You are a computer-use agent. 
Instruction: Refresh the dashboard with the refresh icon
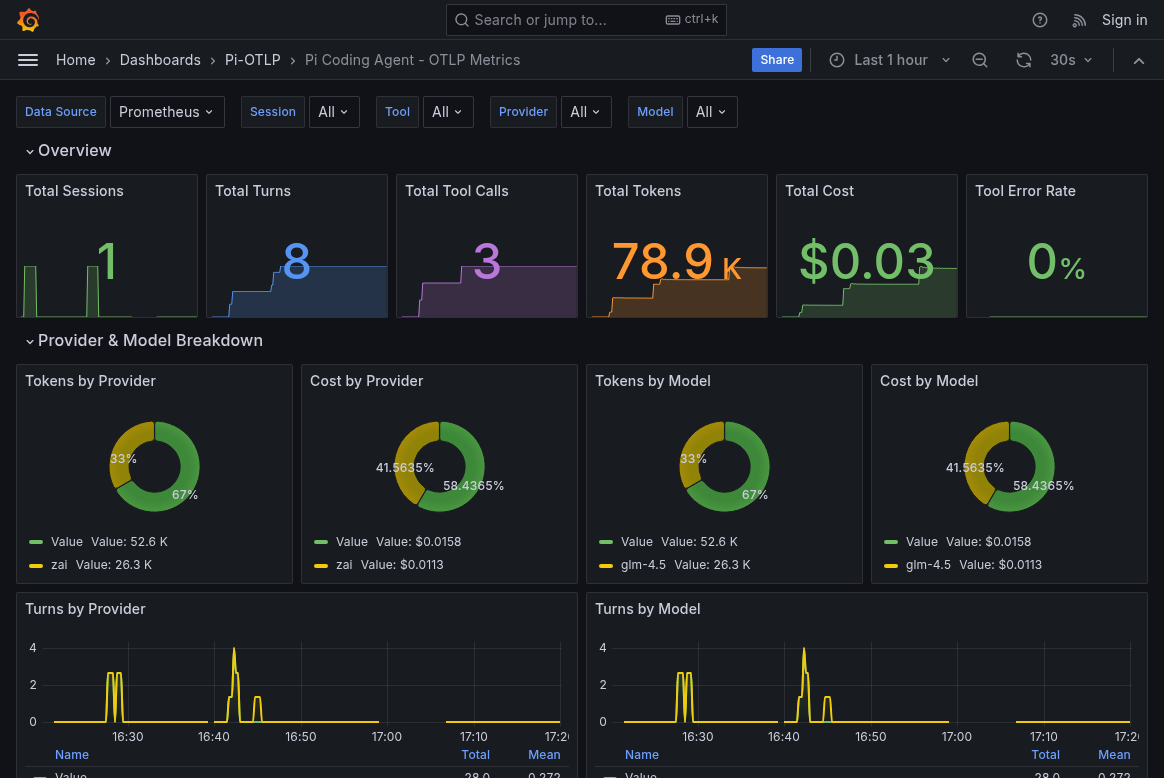point(1024,60)
